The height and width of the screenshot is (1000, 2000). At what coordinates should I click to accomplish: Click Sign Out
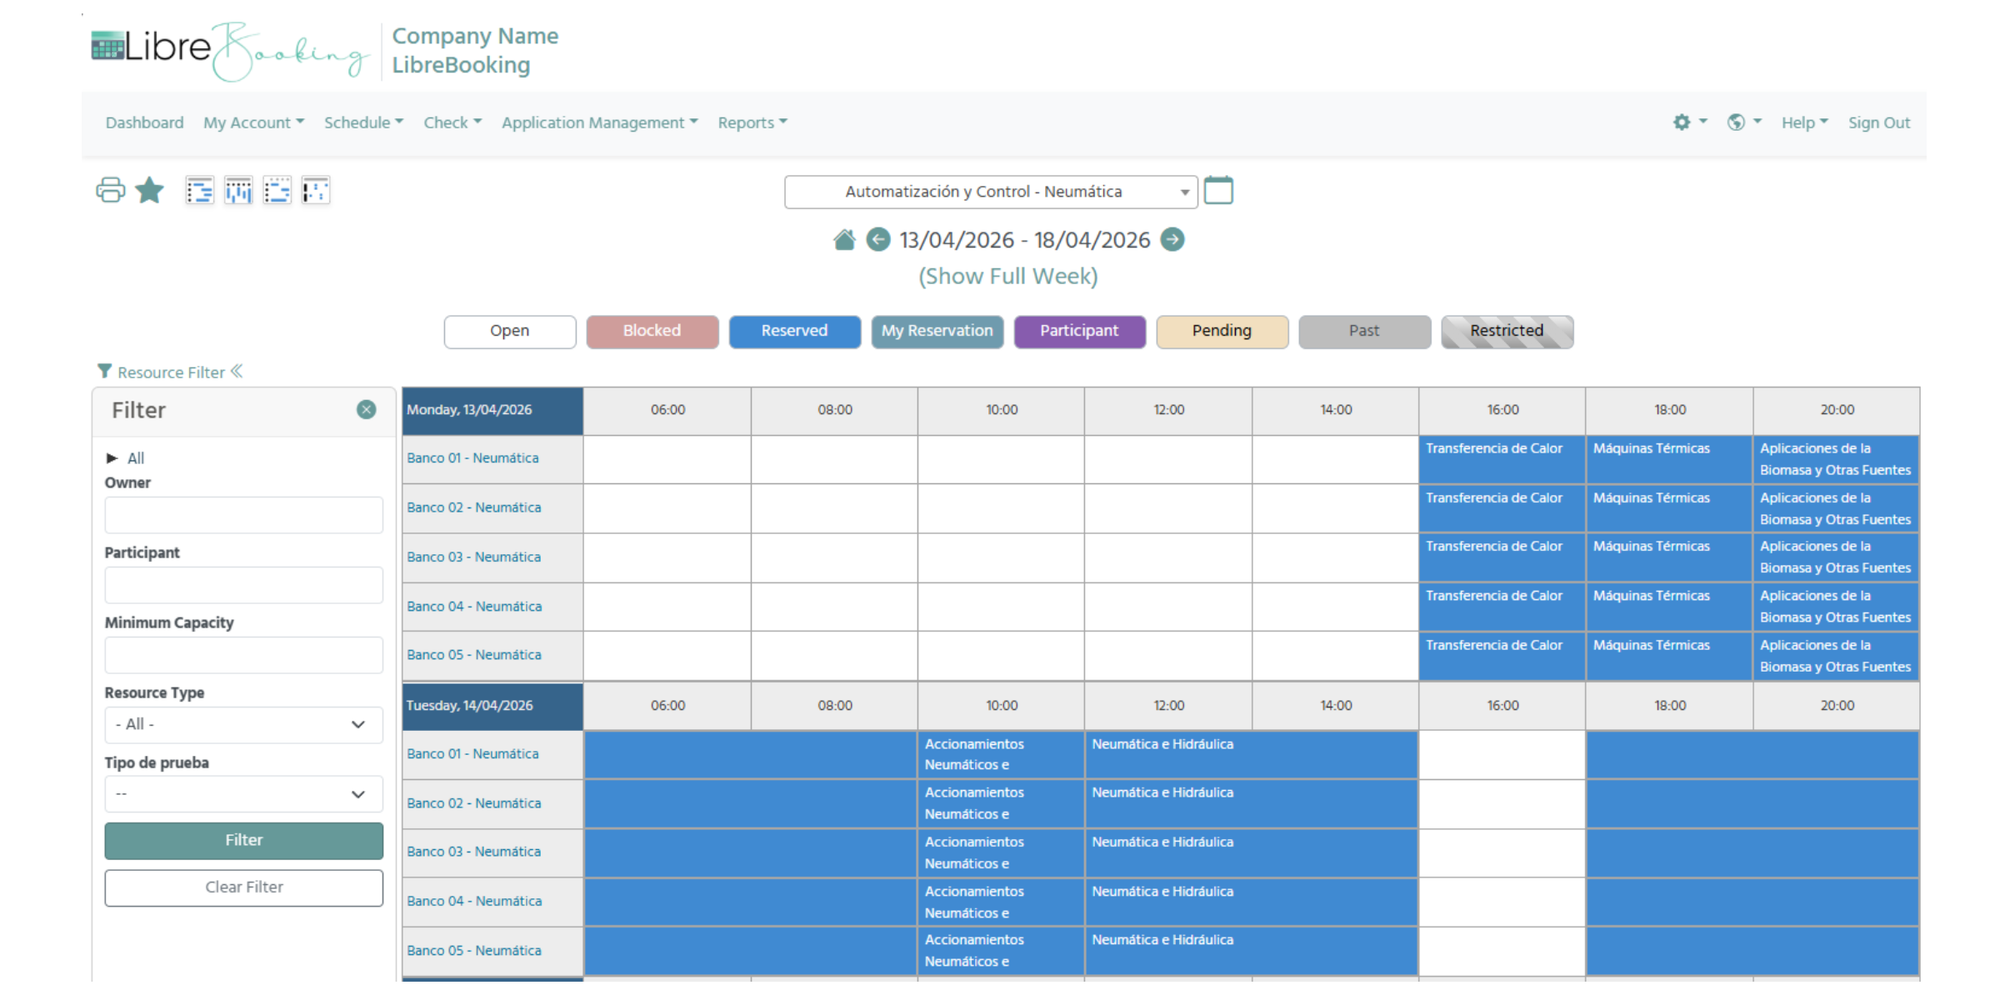[x=1878, y=122]
